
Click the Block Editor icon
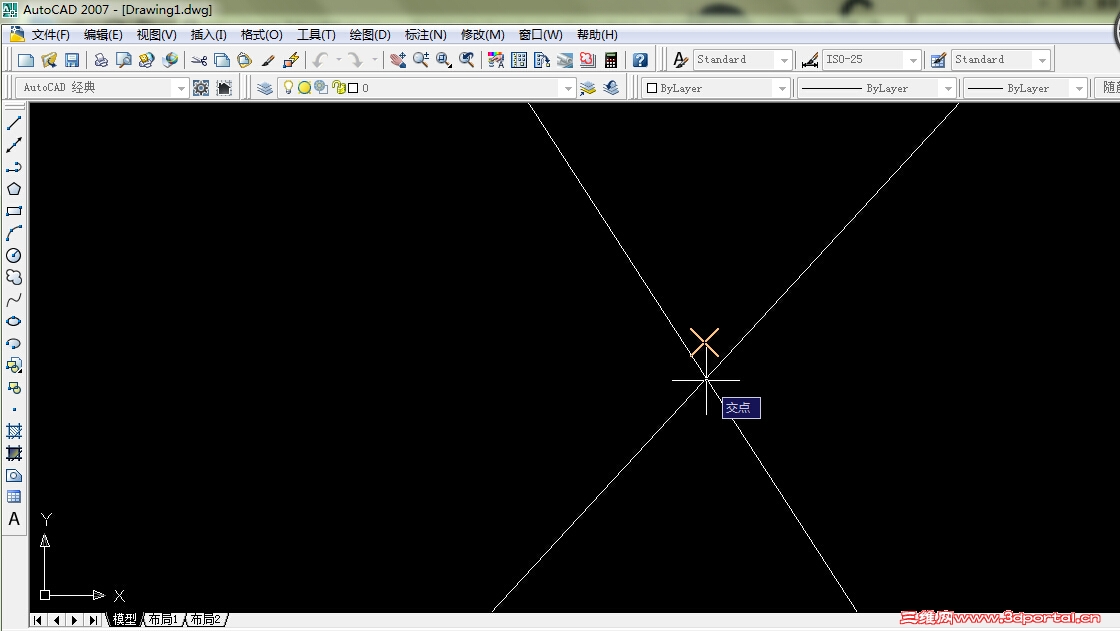pyautogui.click(x=291, y=60)
